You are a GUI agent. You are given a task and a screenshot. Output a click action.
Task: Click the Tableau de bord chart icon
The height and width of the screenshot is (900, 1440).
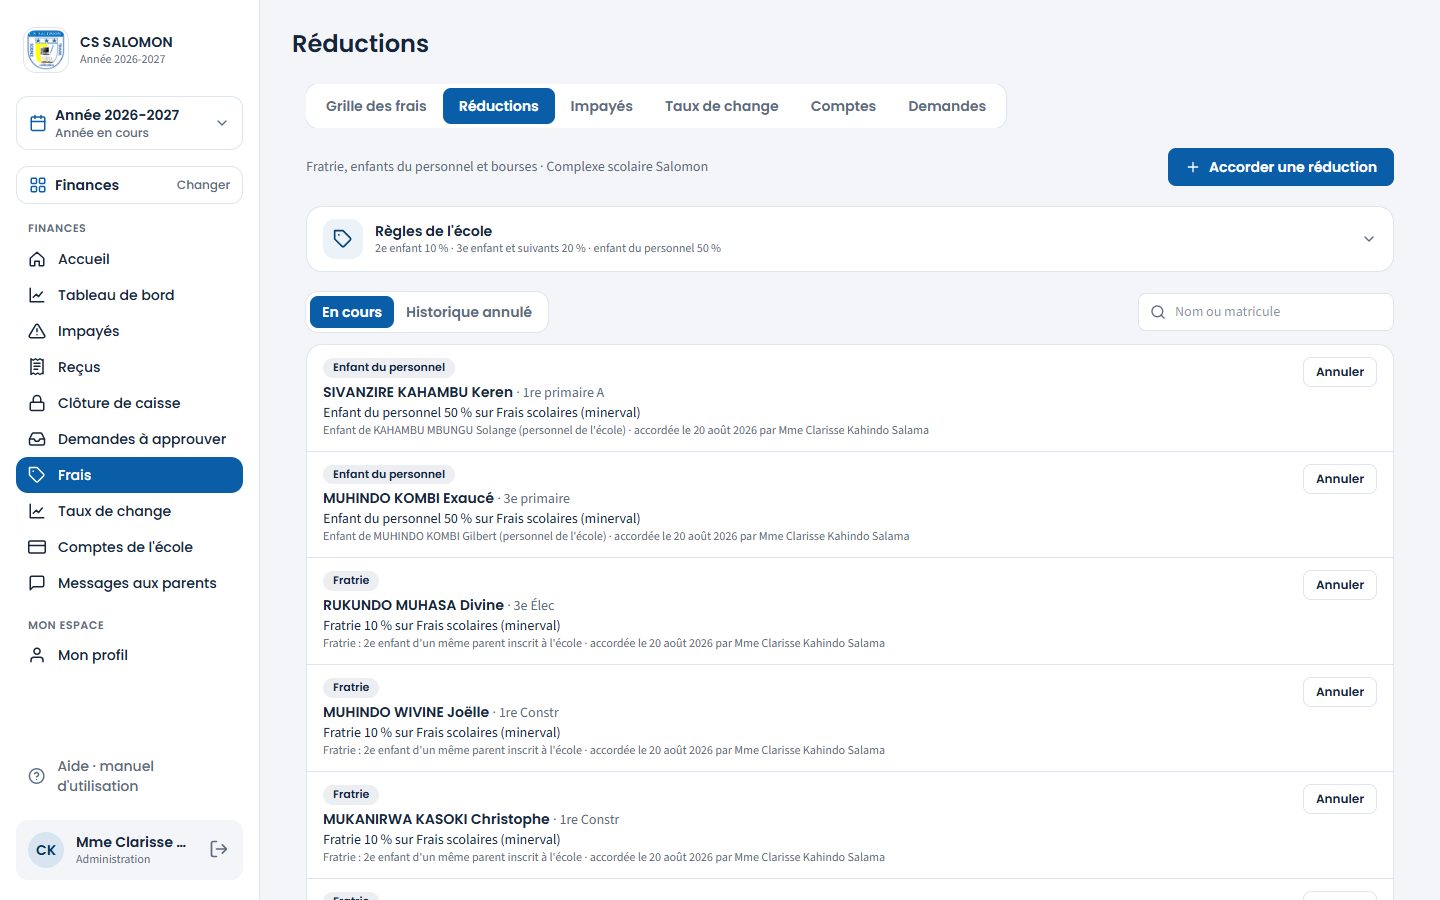click(x=37, y=295)
